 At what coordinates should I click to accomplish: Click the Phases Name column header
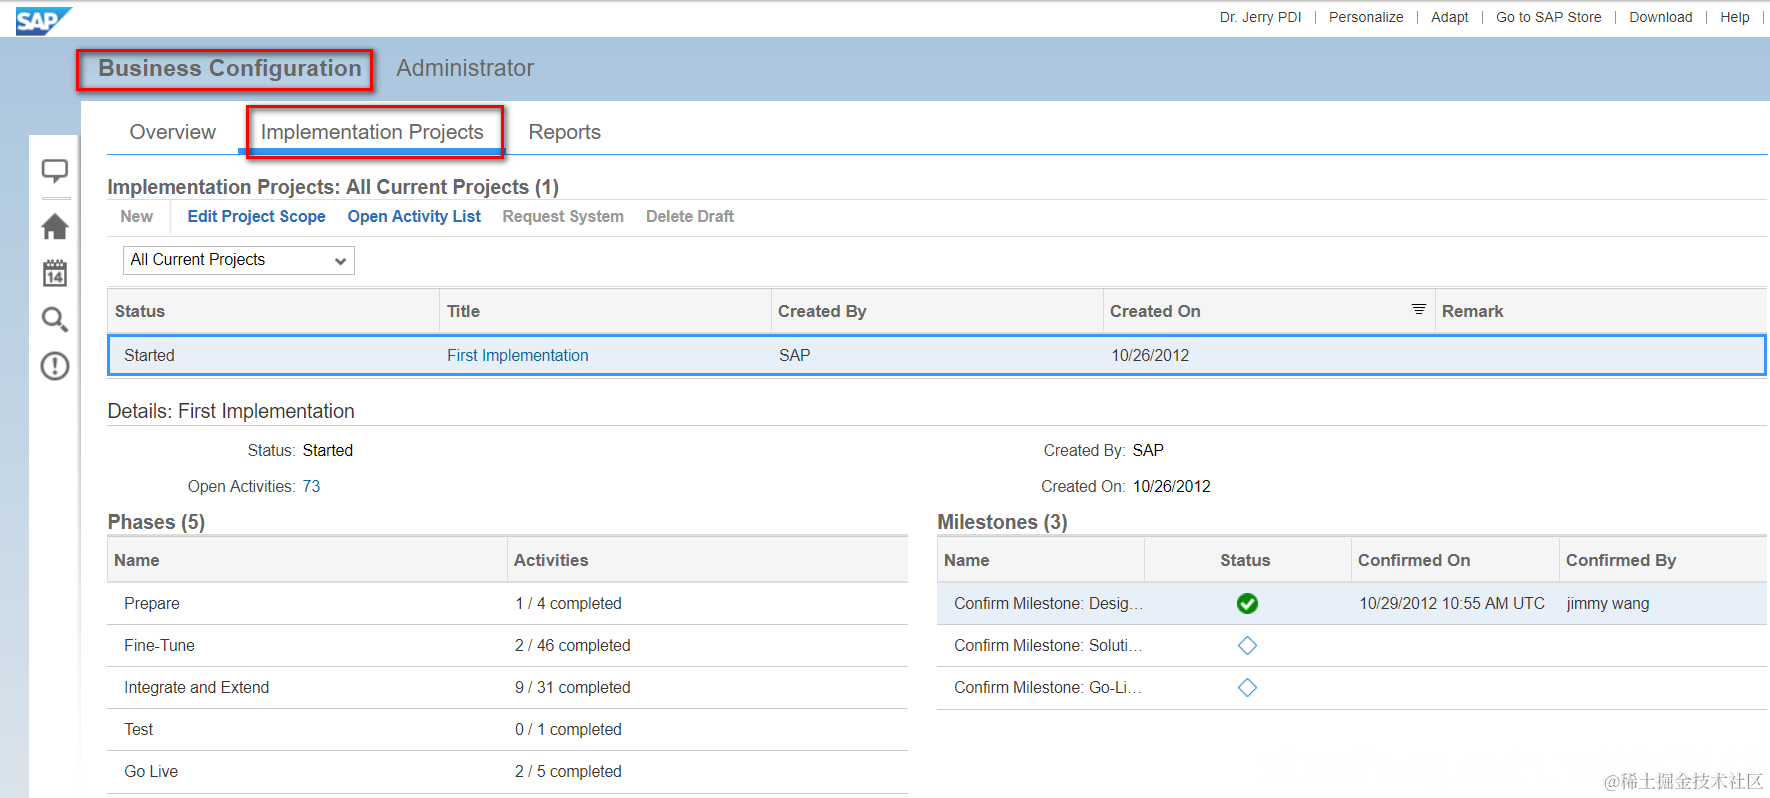(307, 560)
